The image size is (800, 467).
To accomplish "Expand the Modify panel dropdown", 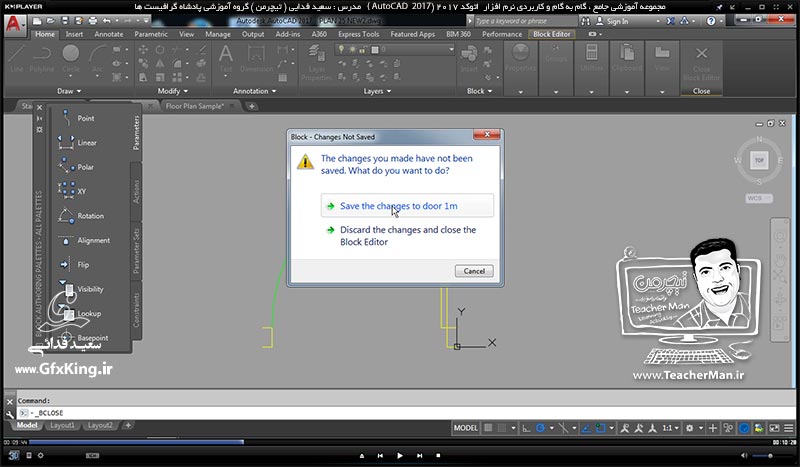I will tap(172, 91).
